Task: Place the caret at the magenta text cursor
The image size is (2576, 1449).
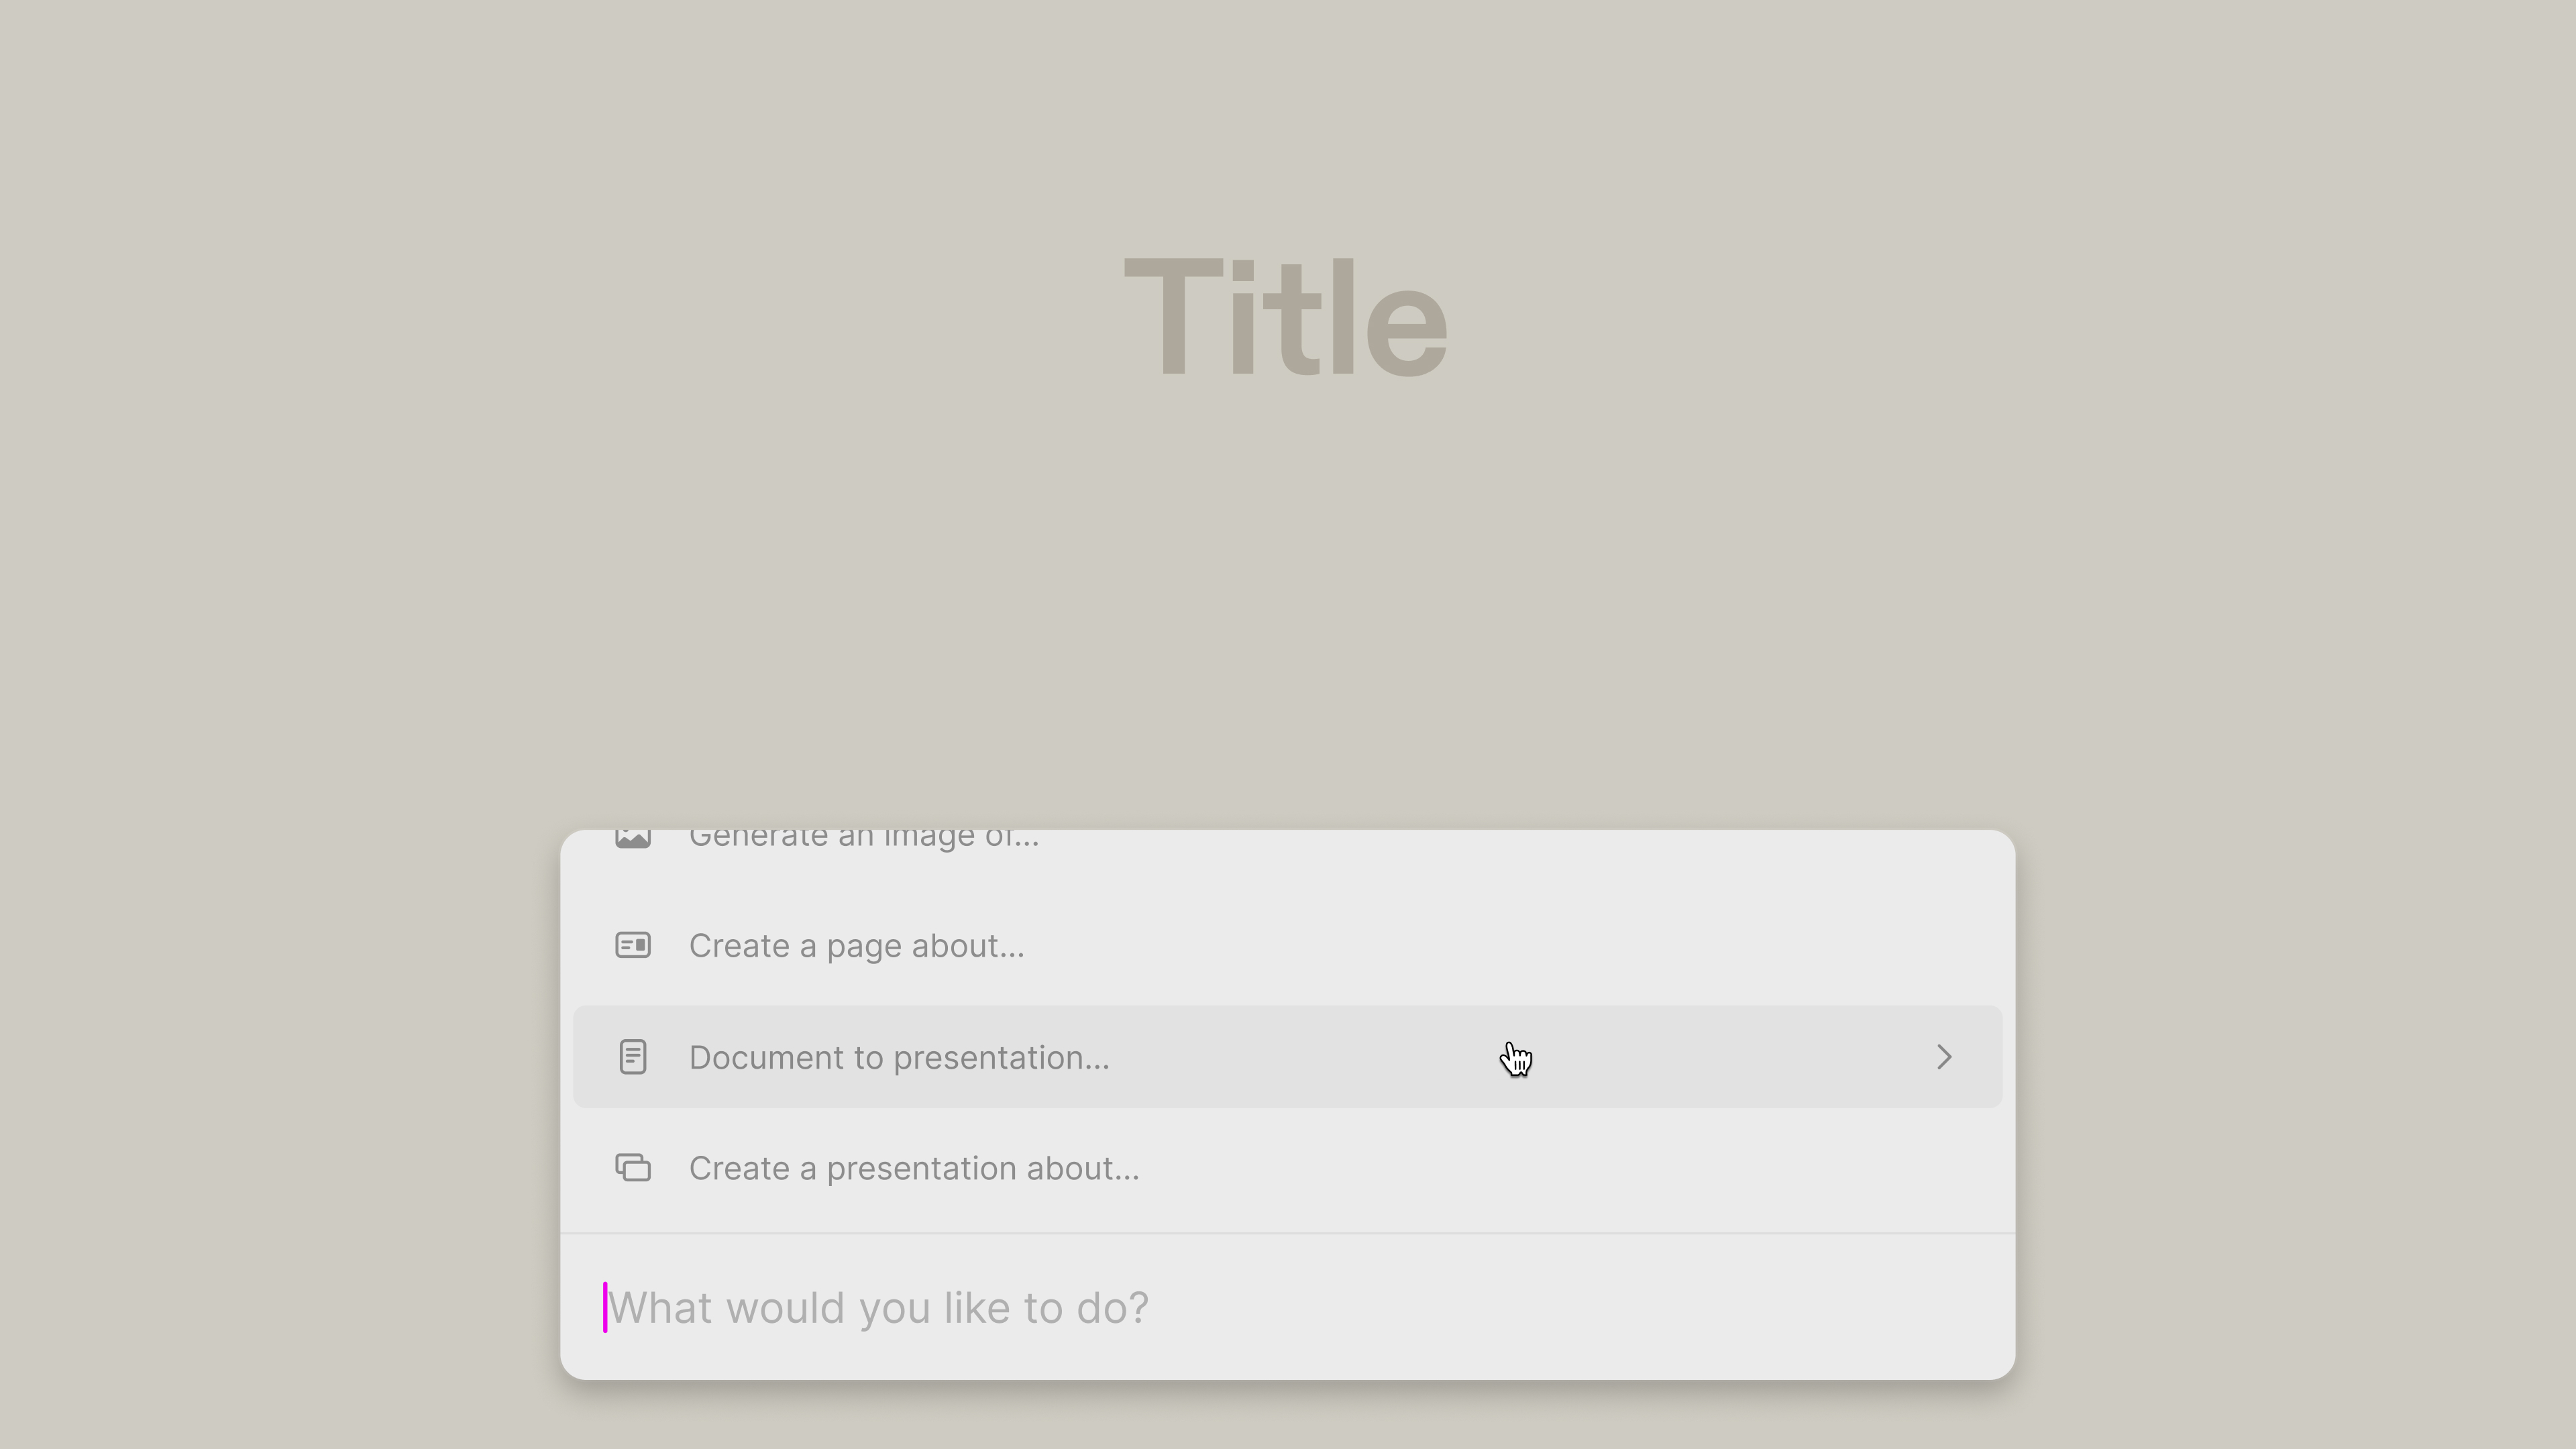Action: pyautogui.click(x=605, y=1307)
